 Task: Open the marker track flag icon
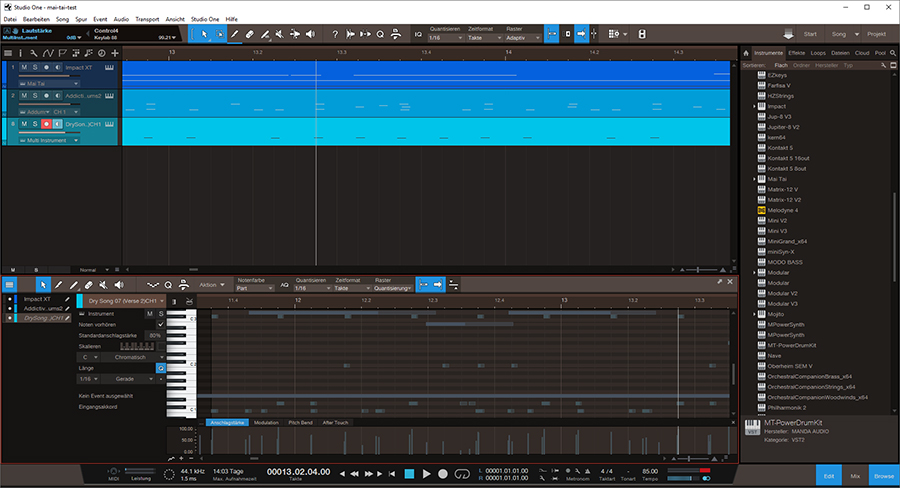click(63, 53)
